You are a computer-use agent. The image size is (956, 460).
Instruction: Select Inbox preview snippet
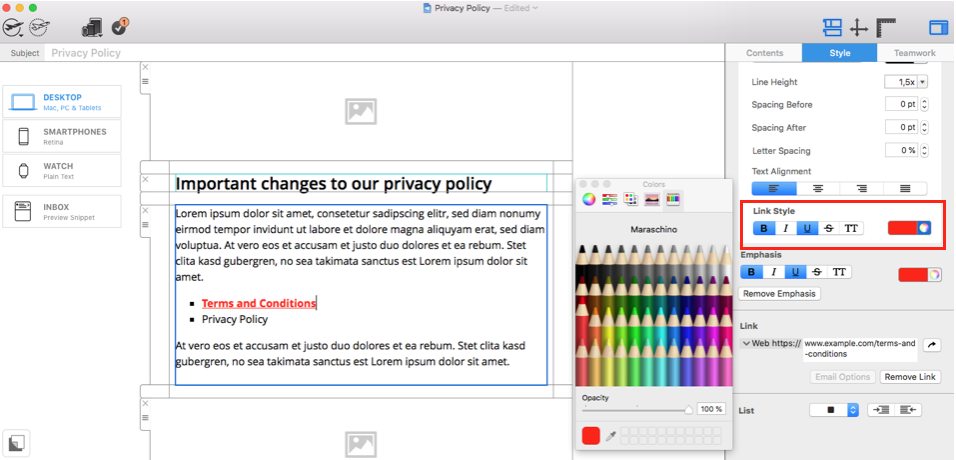coord(62,211)
